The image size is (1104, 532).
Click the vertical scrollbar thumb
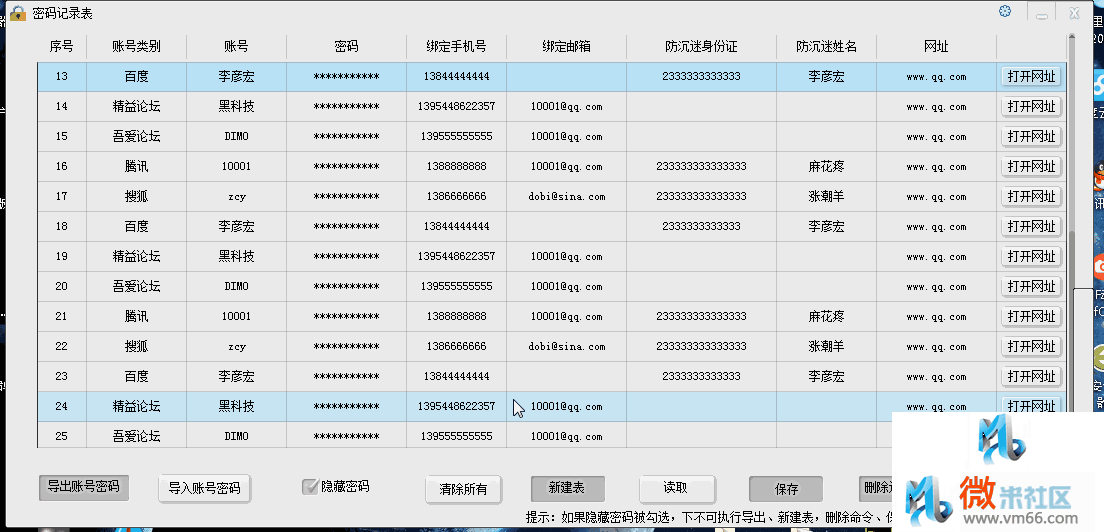1072,320
